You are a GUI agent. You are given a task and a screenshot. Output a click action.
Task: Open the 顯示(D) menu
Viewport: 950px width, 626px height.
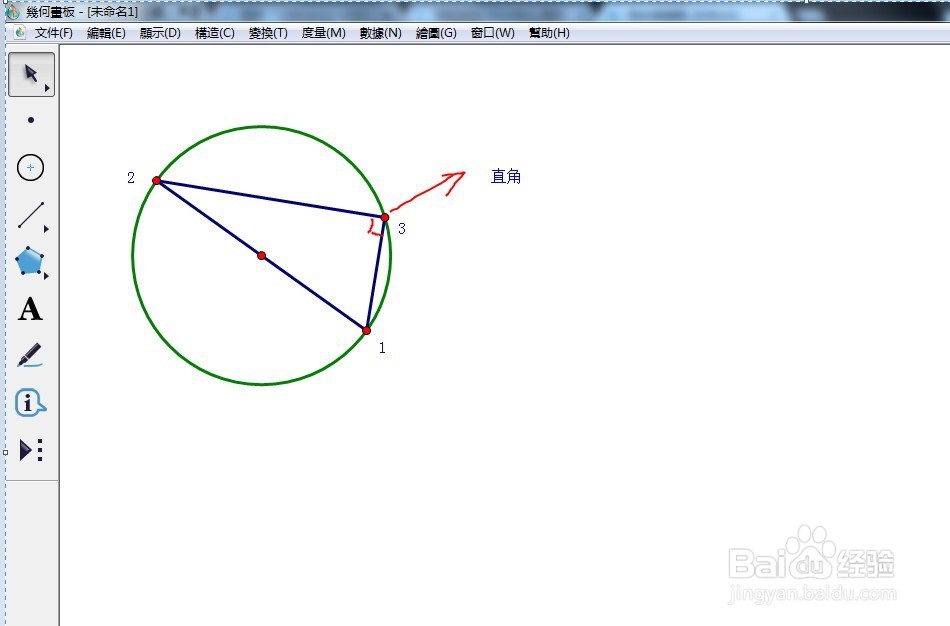coord(160,33)
